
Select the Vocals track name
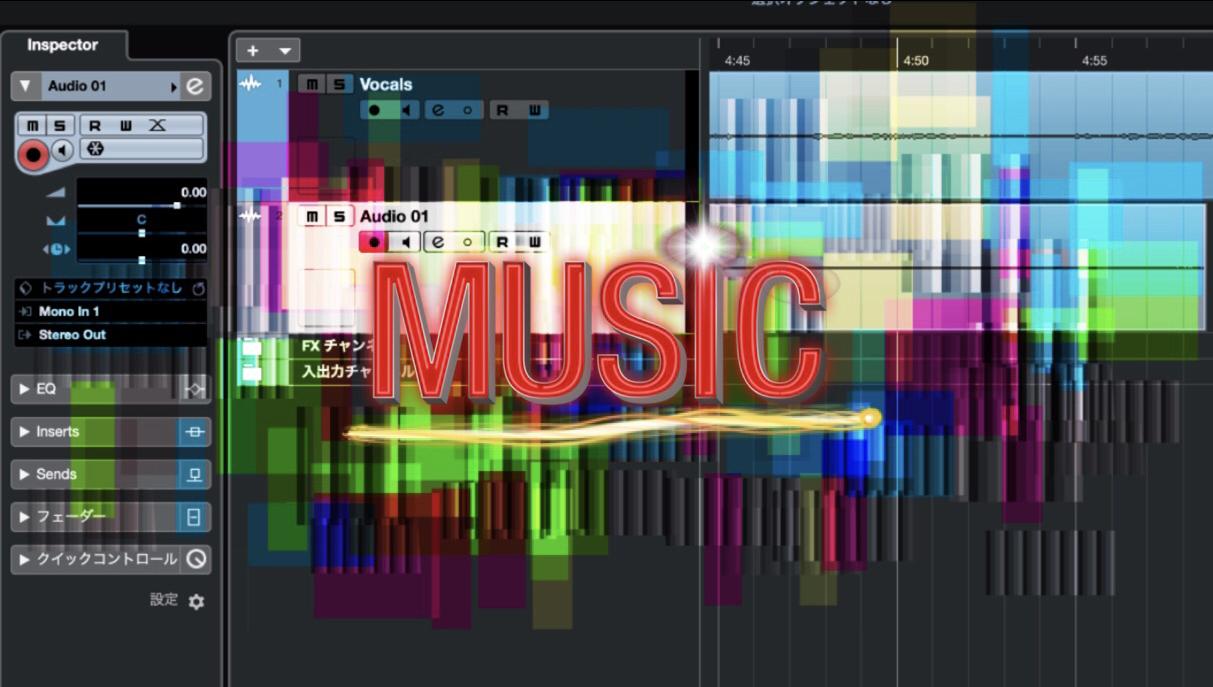pos(386,84)
